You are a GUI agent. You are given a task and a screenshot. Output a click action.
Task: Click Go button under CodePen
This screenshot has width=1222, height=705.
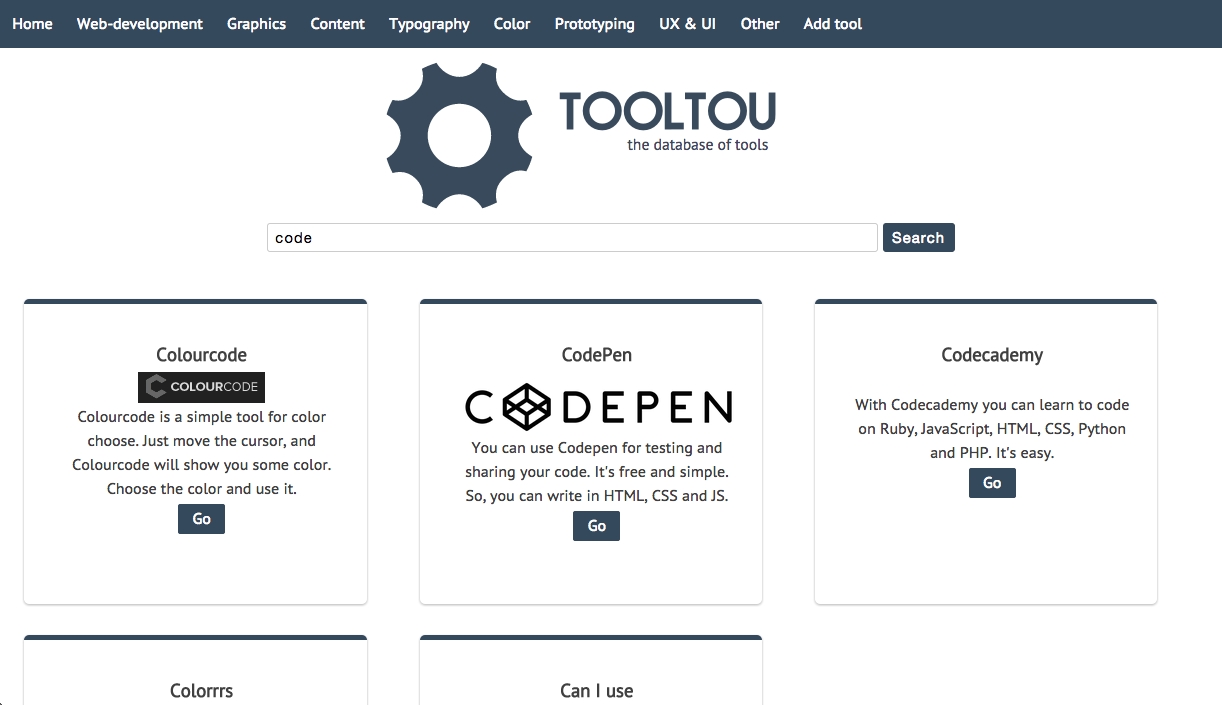(x=596, y=526)
